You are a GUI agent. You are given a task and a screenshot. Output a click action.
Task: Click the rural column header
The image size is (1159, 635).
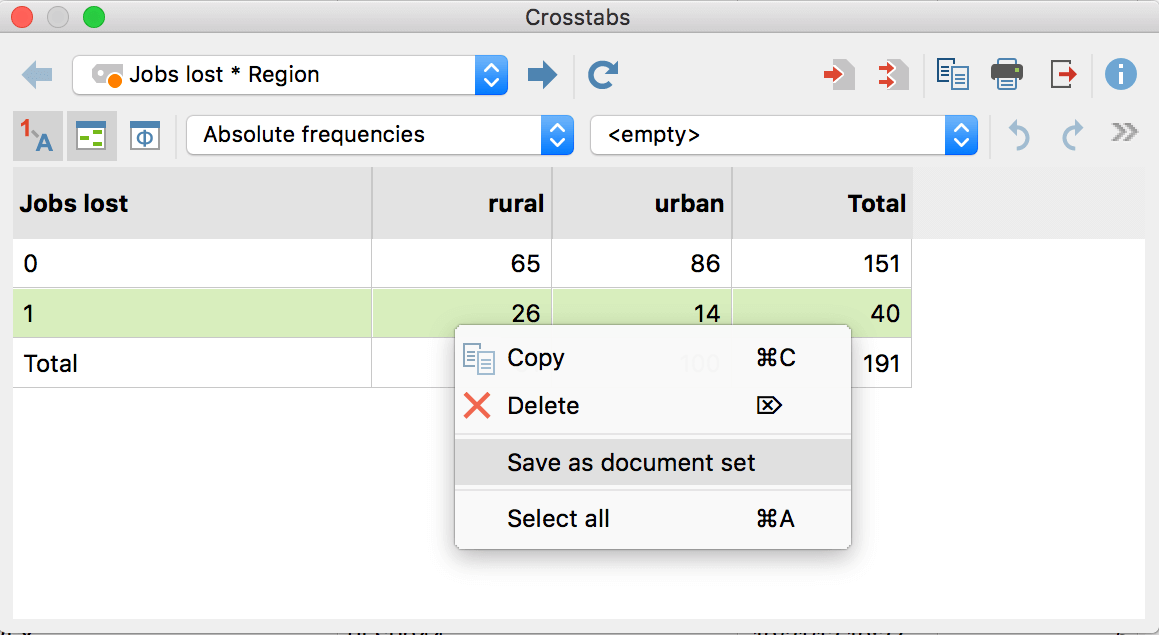[462, 203]
